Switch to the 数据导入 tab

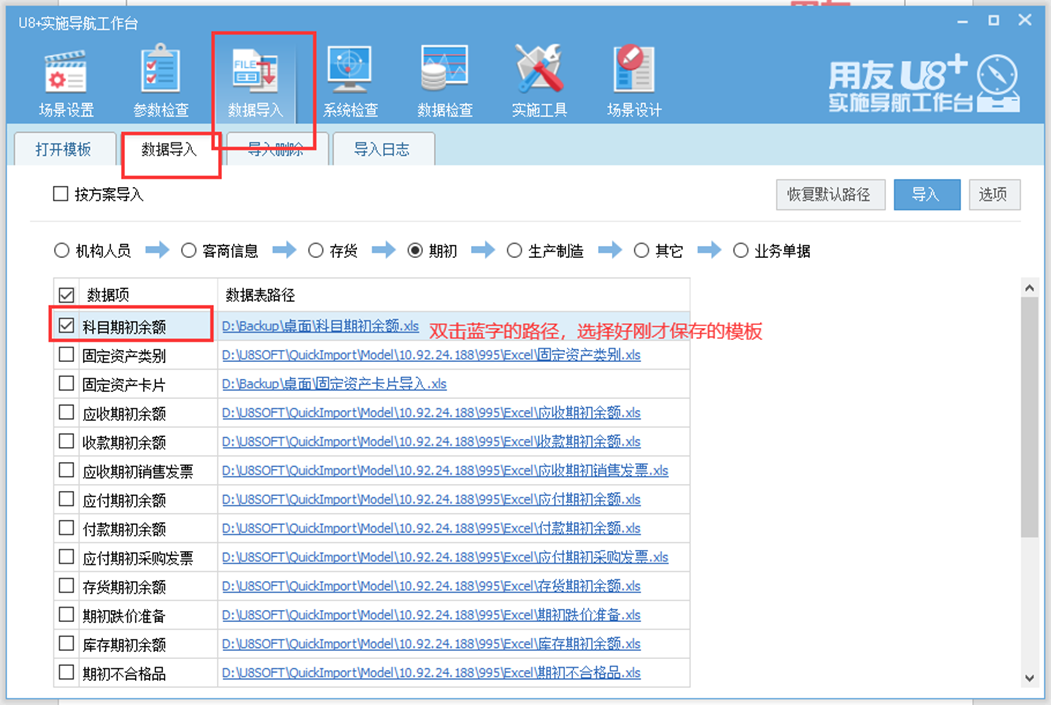point(169,149)
